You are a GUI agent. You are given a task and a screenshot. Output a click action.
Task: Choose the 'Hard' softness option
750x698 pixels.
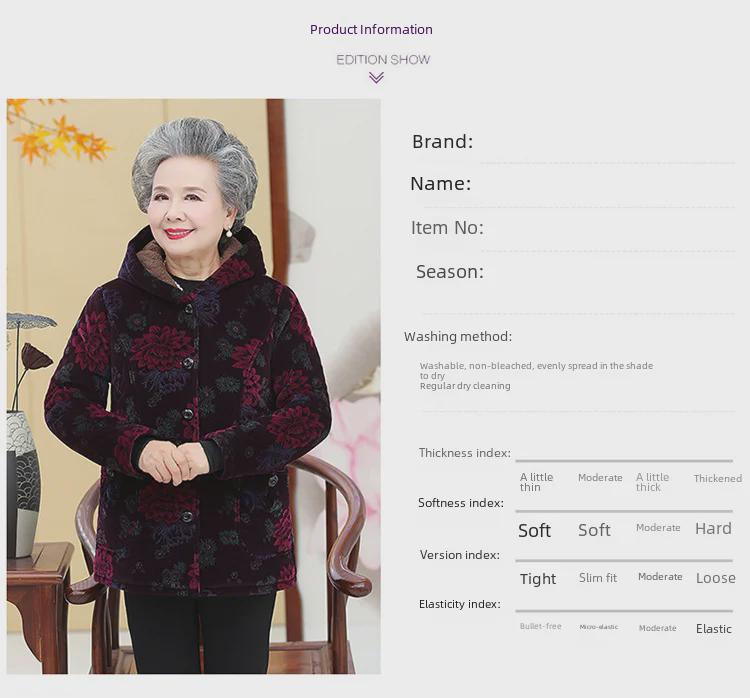[x=713, y=529]
